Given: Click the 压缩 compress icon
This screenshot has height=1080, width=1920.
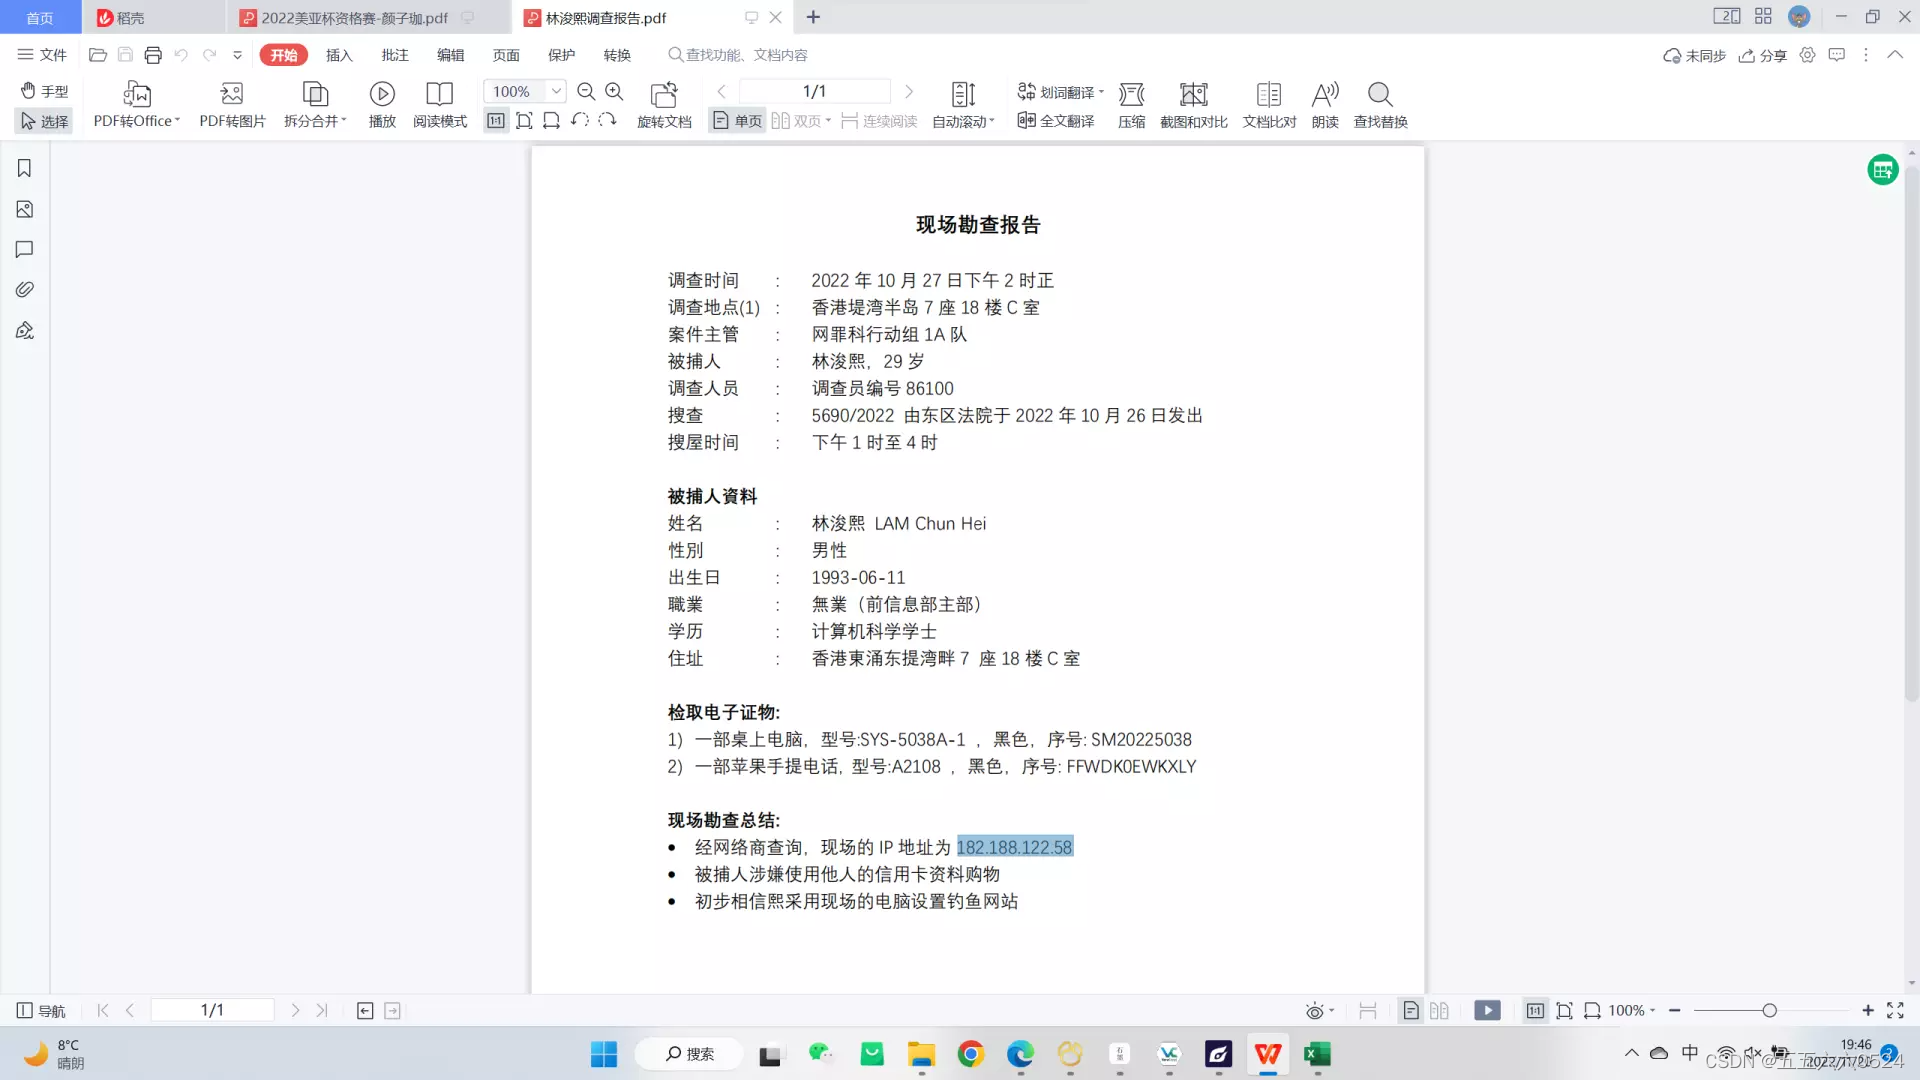Looking at the screenshot, I should point(1131,95).
